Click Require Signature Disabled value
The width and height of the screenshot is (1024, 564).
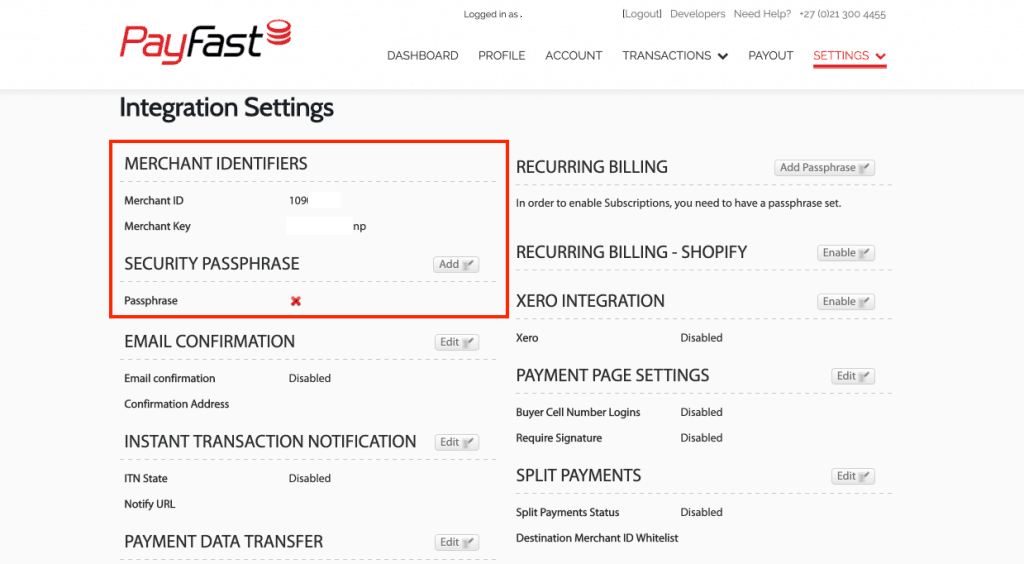click(701, 437)
